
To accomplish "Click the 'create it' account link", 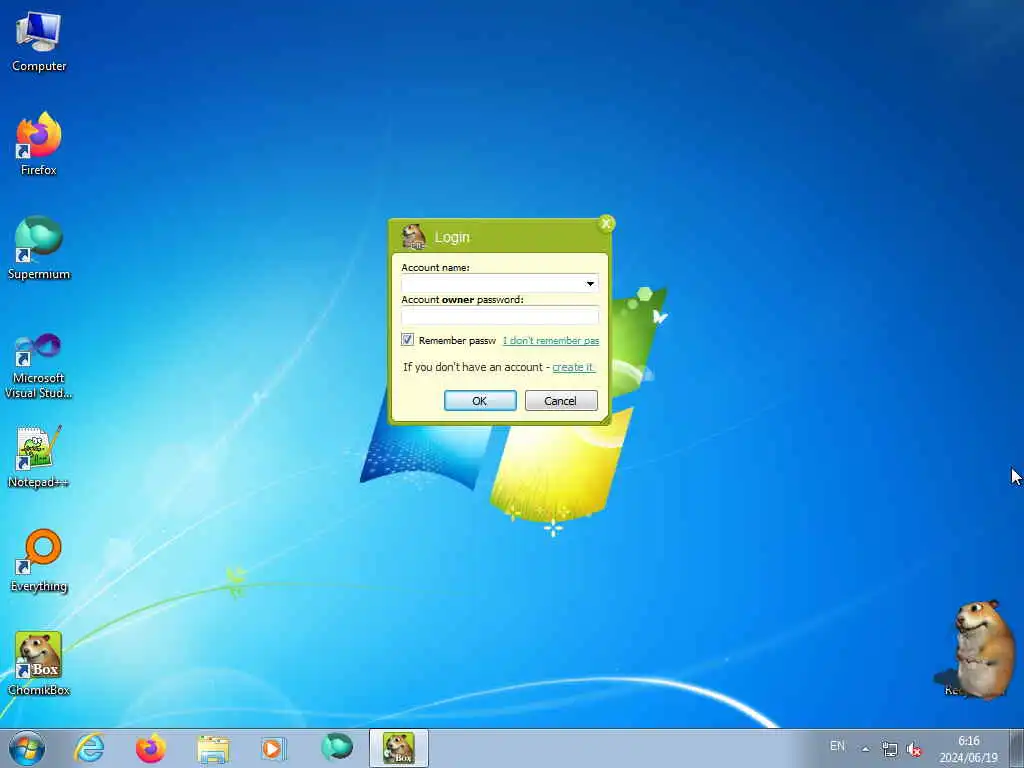I will pyautogui.click(x=573, y=367).
